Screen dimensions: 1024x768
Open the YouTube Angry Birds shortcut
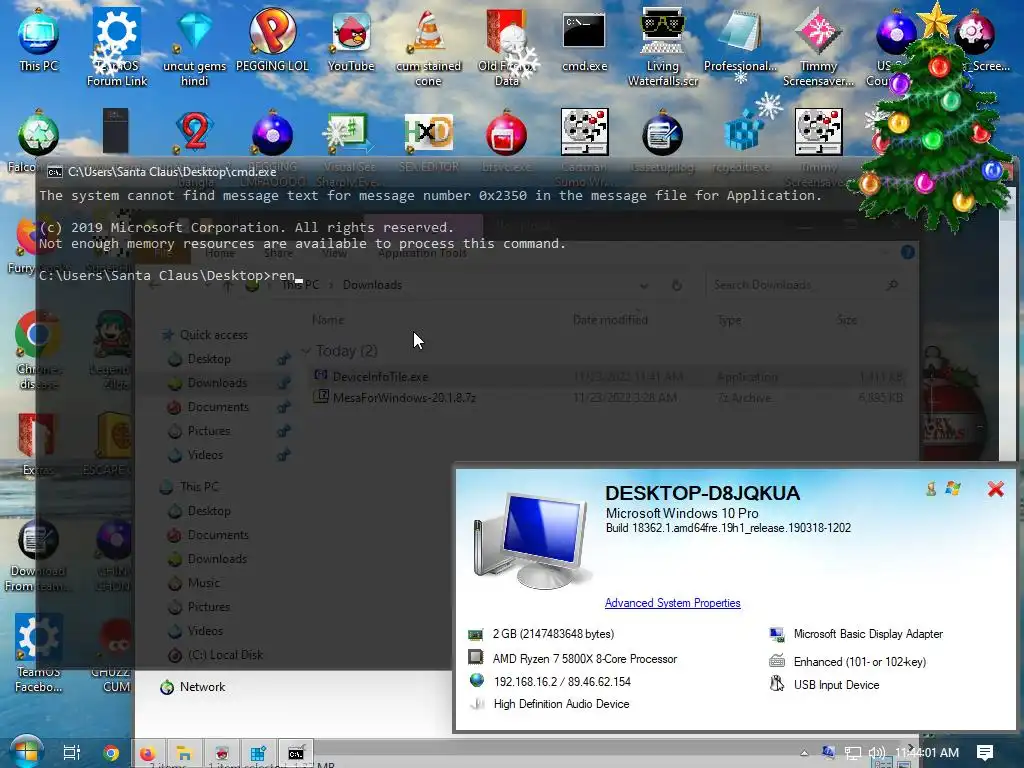[351, 40]
